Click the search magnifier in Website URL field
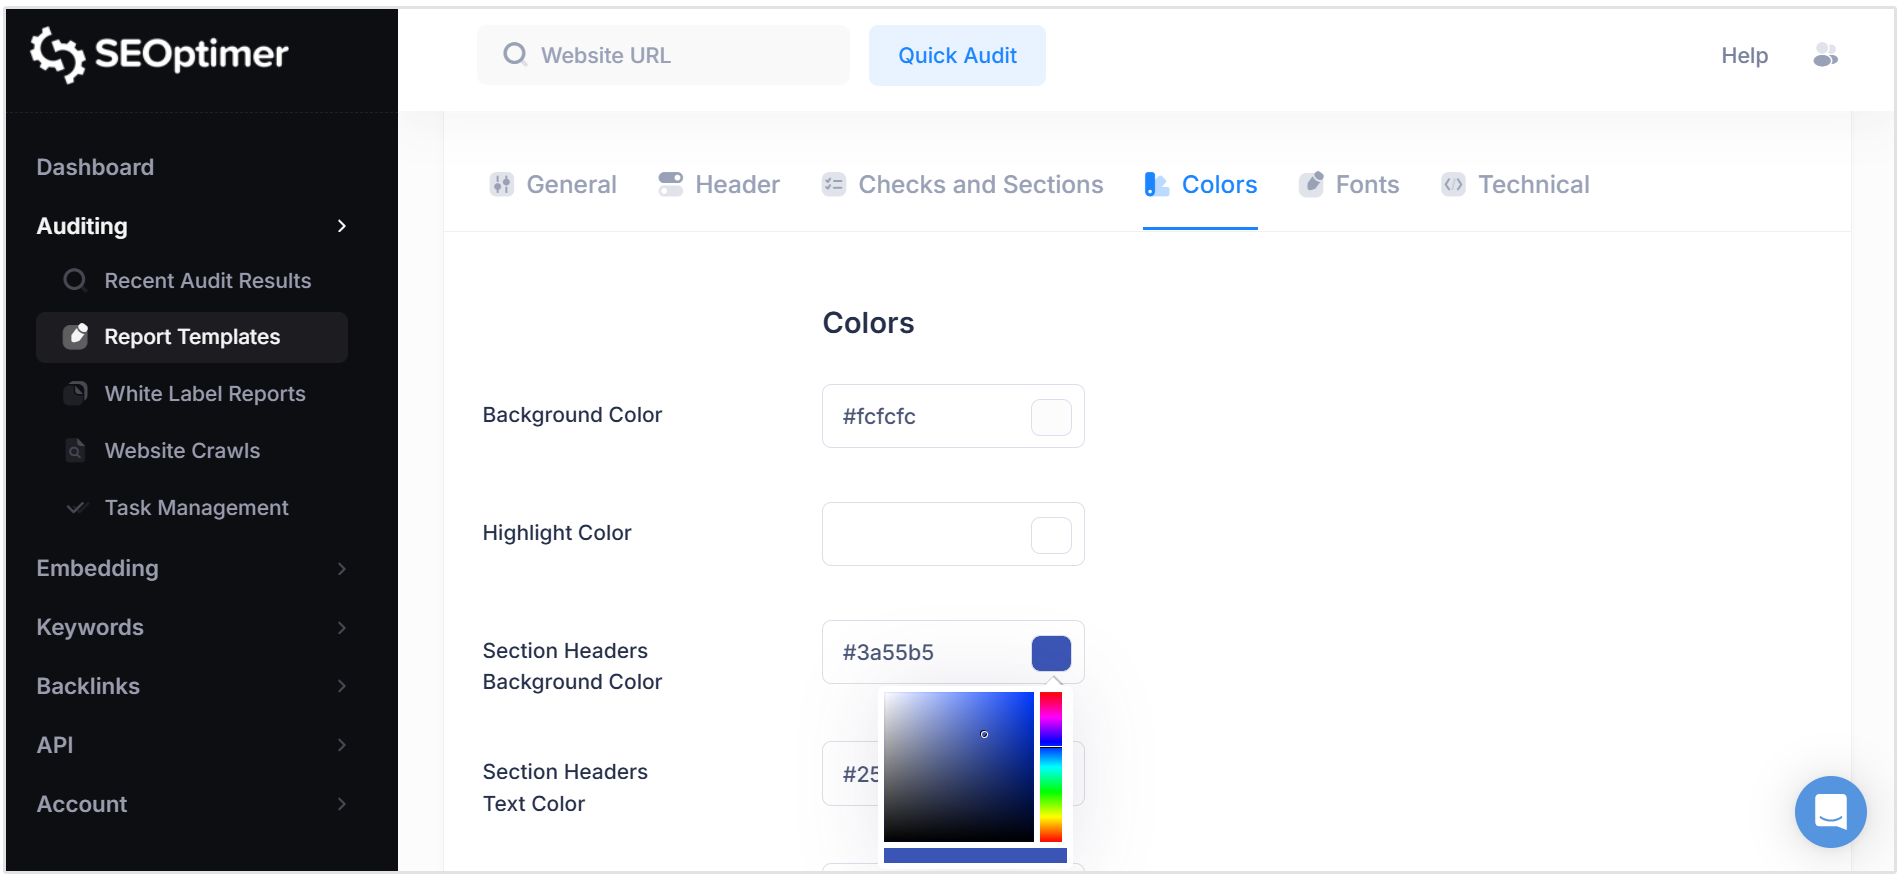1900x880 pixels. (514, 55)
